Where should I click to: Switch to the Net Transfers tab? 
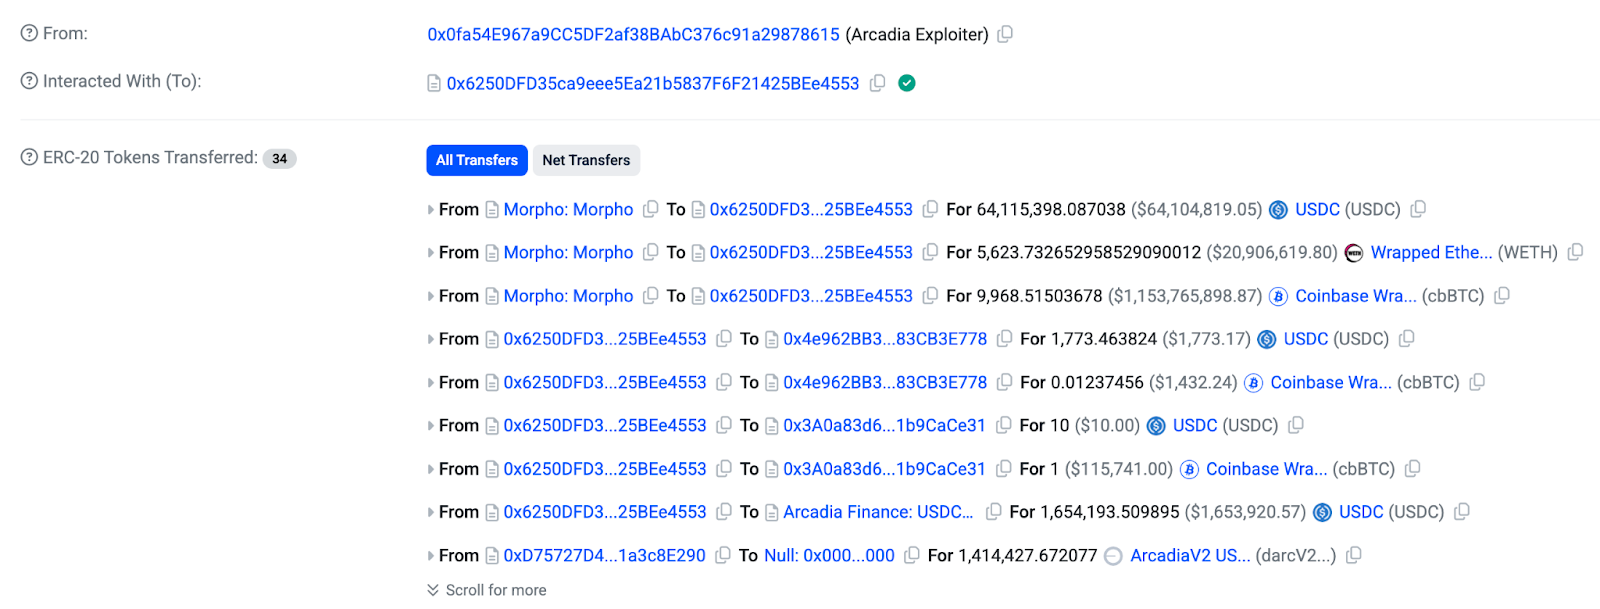click(x=586, y=160)
